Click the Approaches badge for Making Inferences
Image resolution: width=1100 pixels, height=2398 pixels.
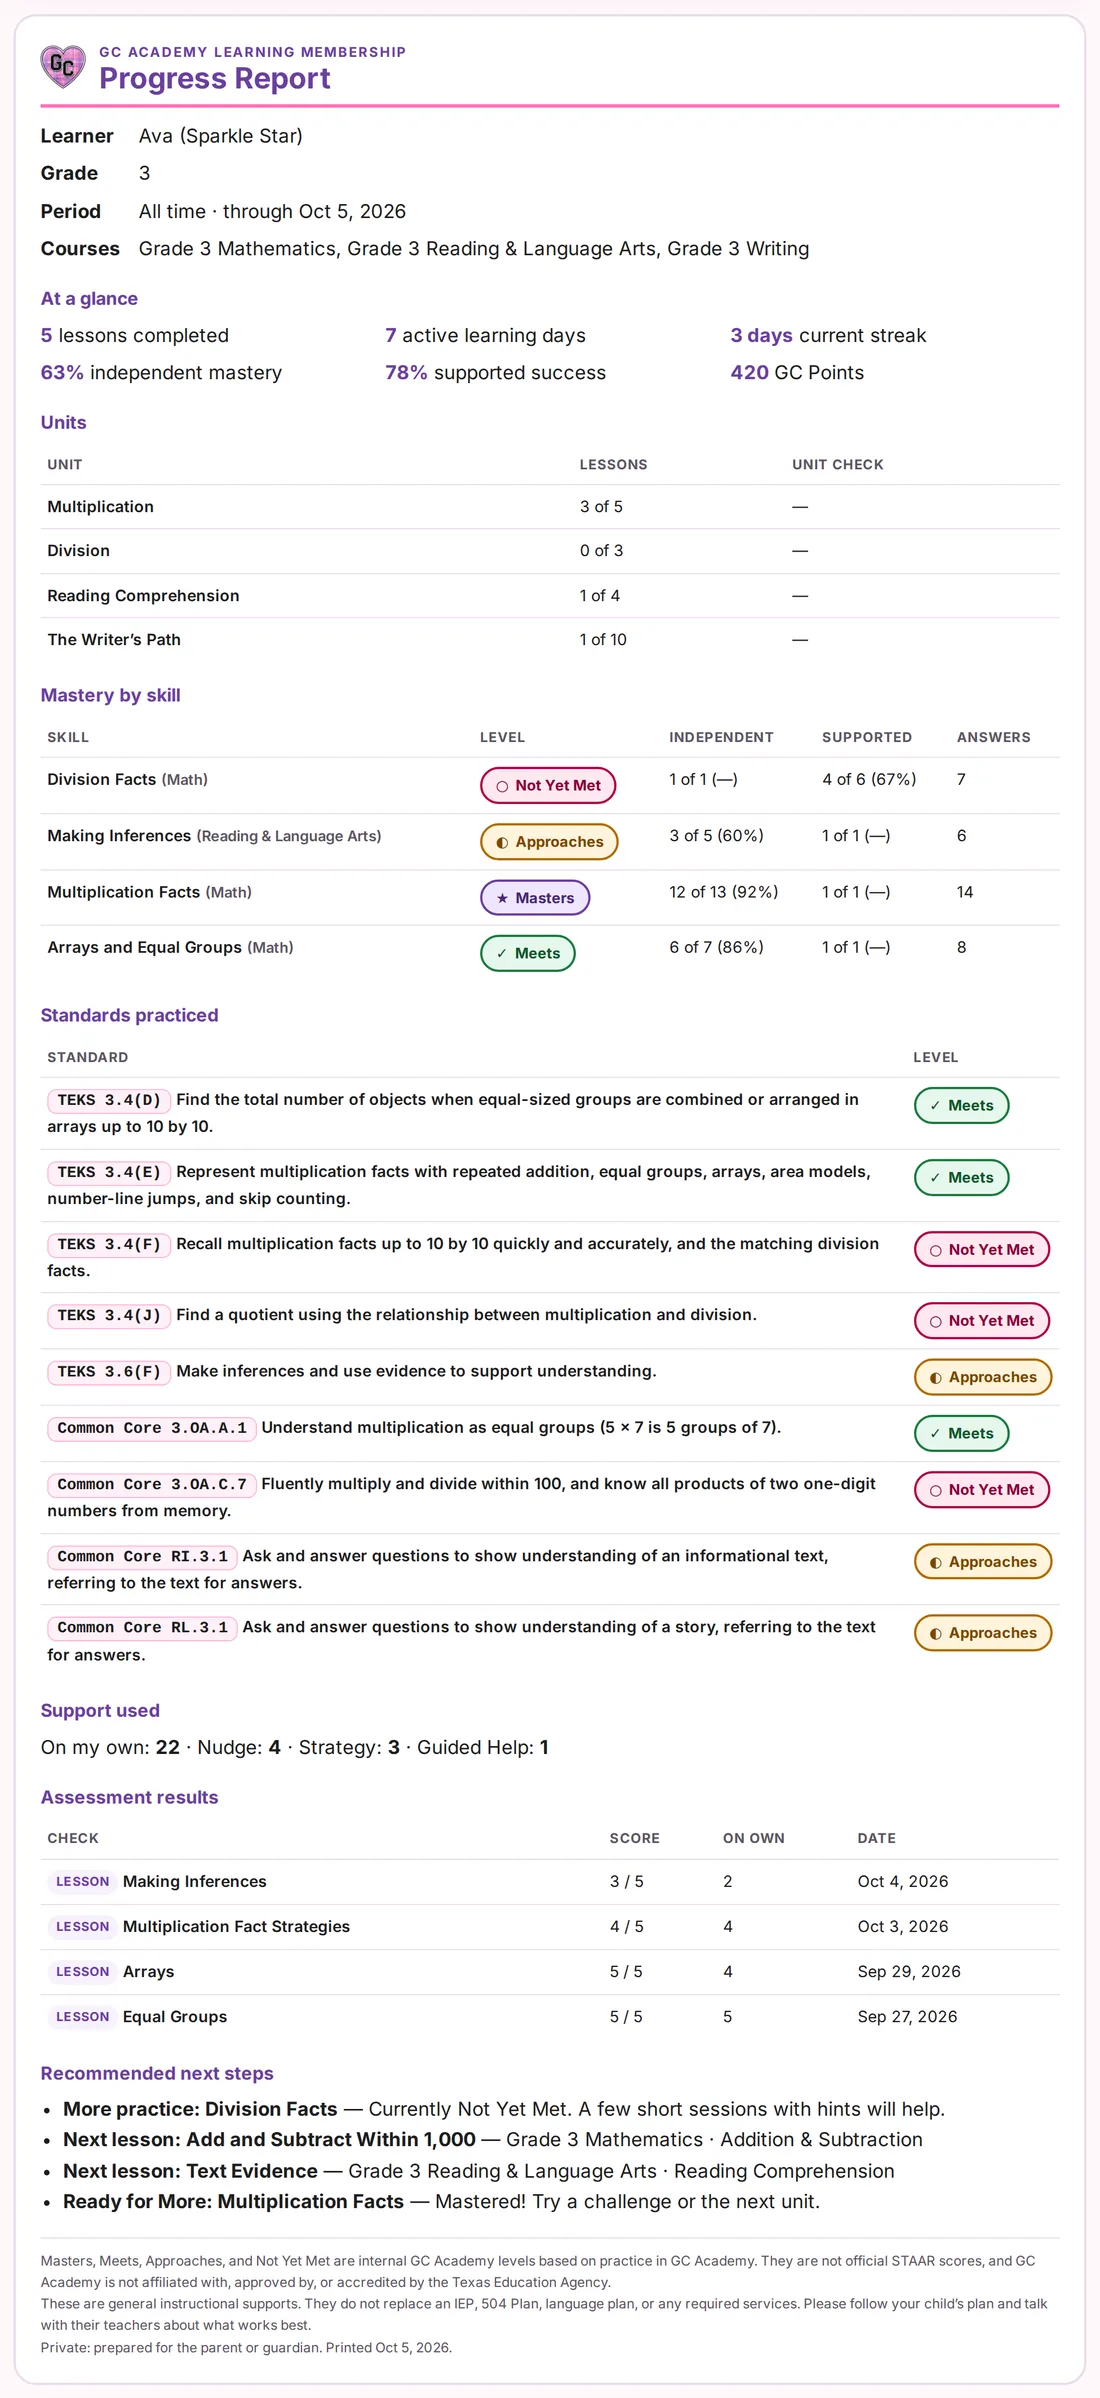549,841
